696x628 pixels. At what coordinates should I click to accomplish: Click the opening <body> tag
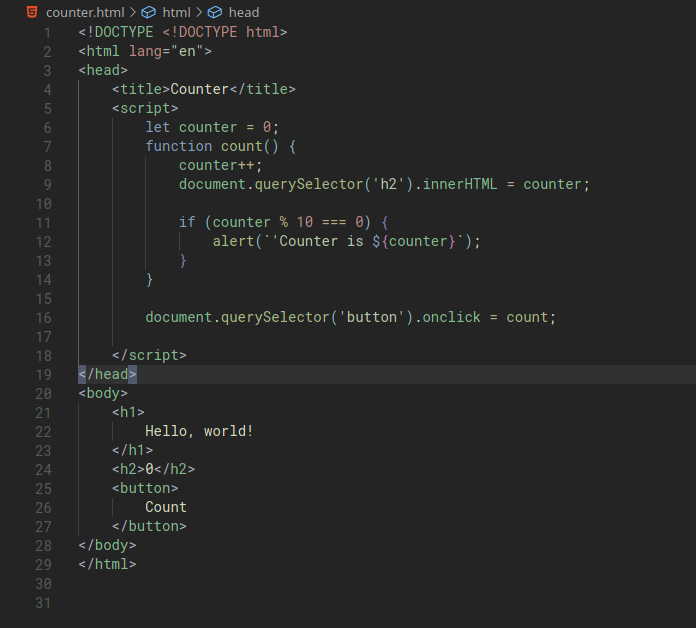(x=103, y=394)
